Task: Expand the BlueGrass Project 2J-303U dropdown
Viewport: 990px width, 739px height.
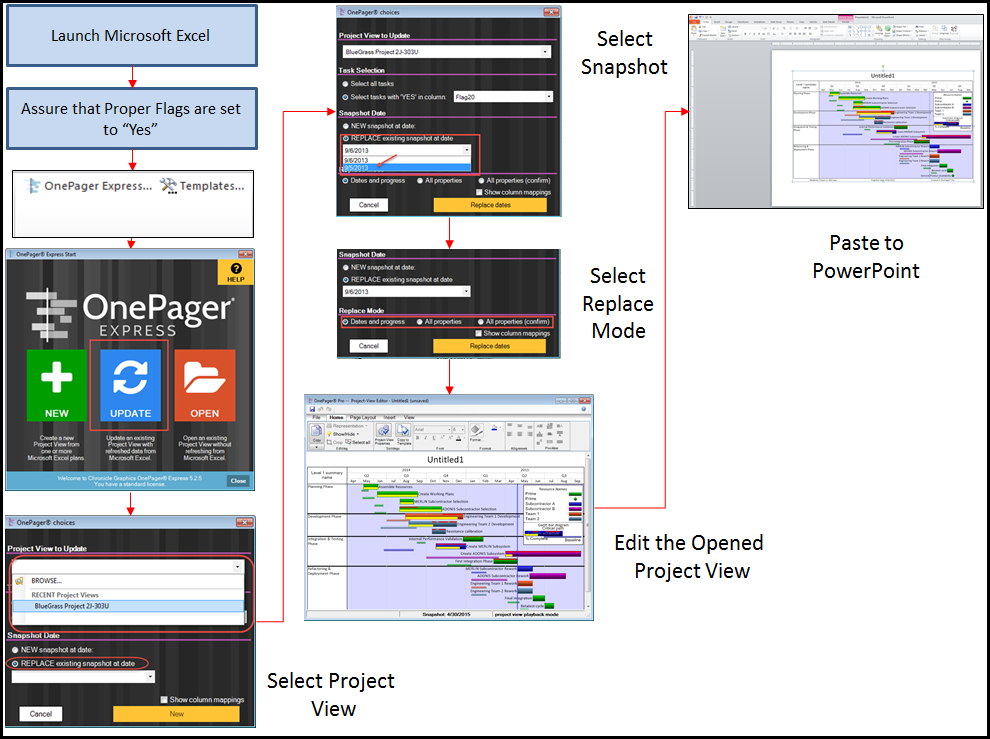Action: 545,52
